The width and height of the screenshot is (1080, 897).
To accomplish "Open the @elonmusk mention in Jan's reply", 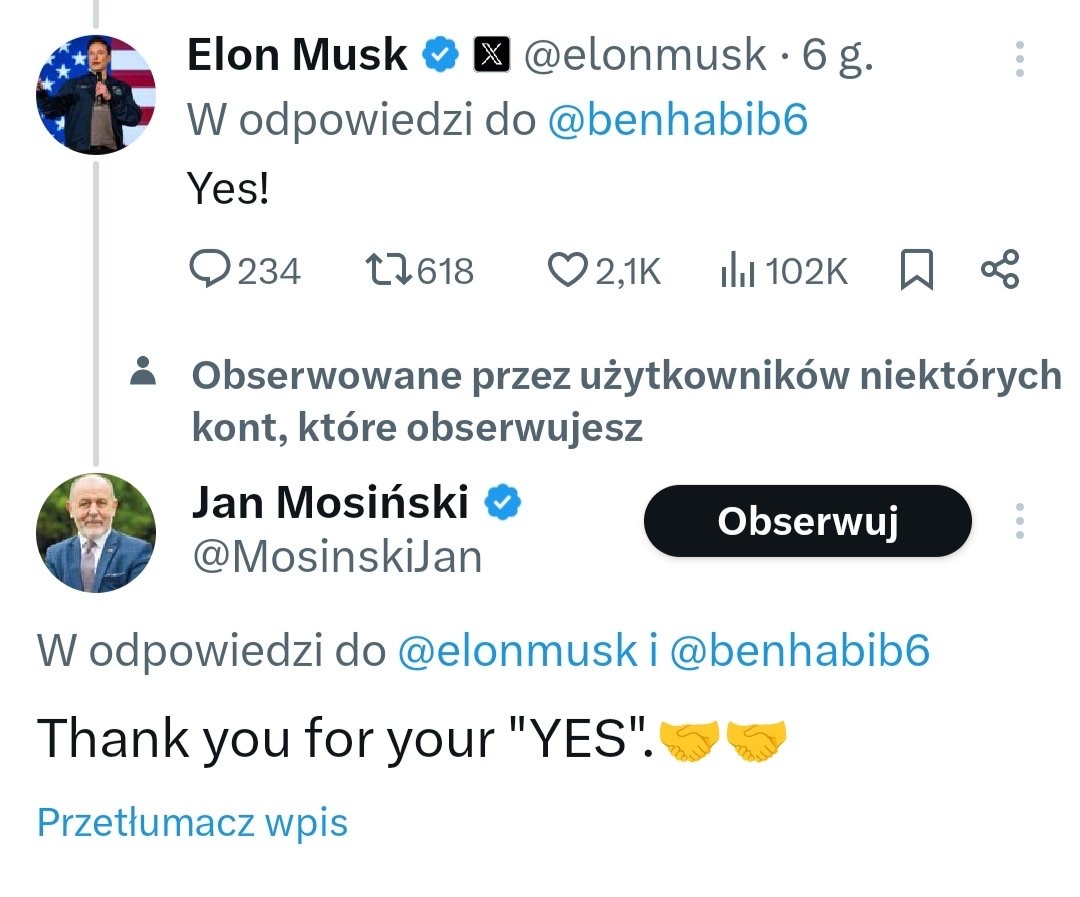I will click(517, 651).
